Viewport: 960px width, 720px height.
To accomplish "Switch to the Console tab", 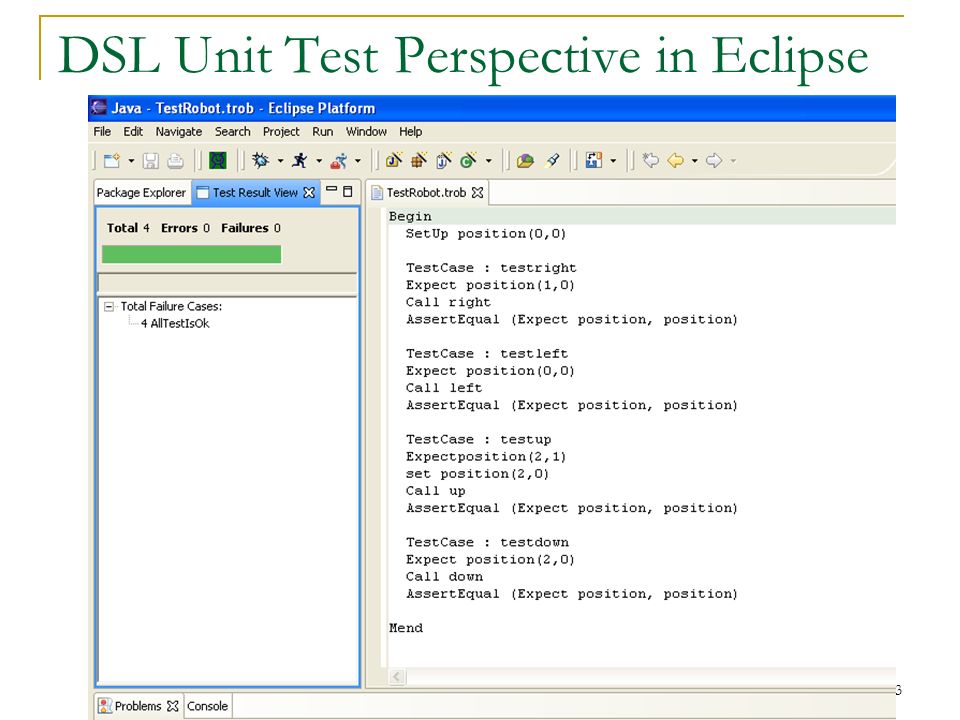I will [208, 706].
